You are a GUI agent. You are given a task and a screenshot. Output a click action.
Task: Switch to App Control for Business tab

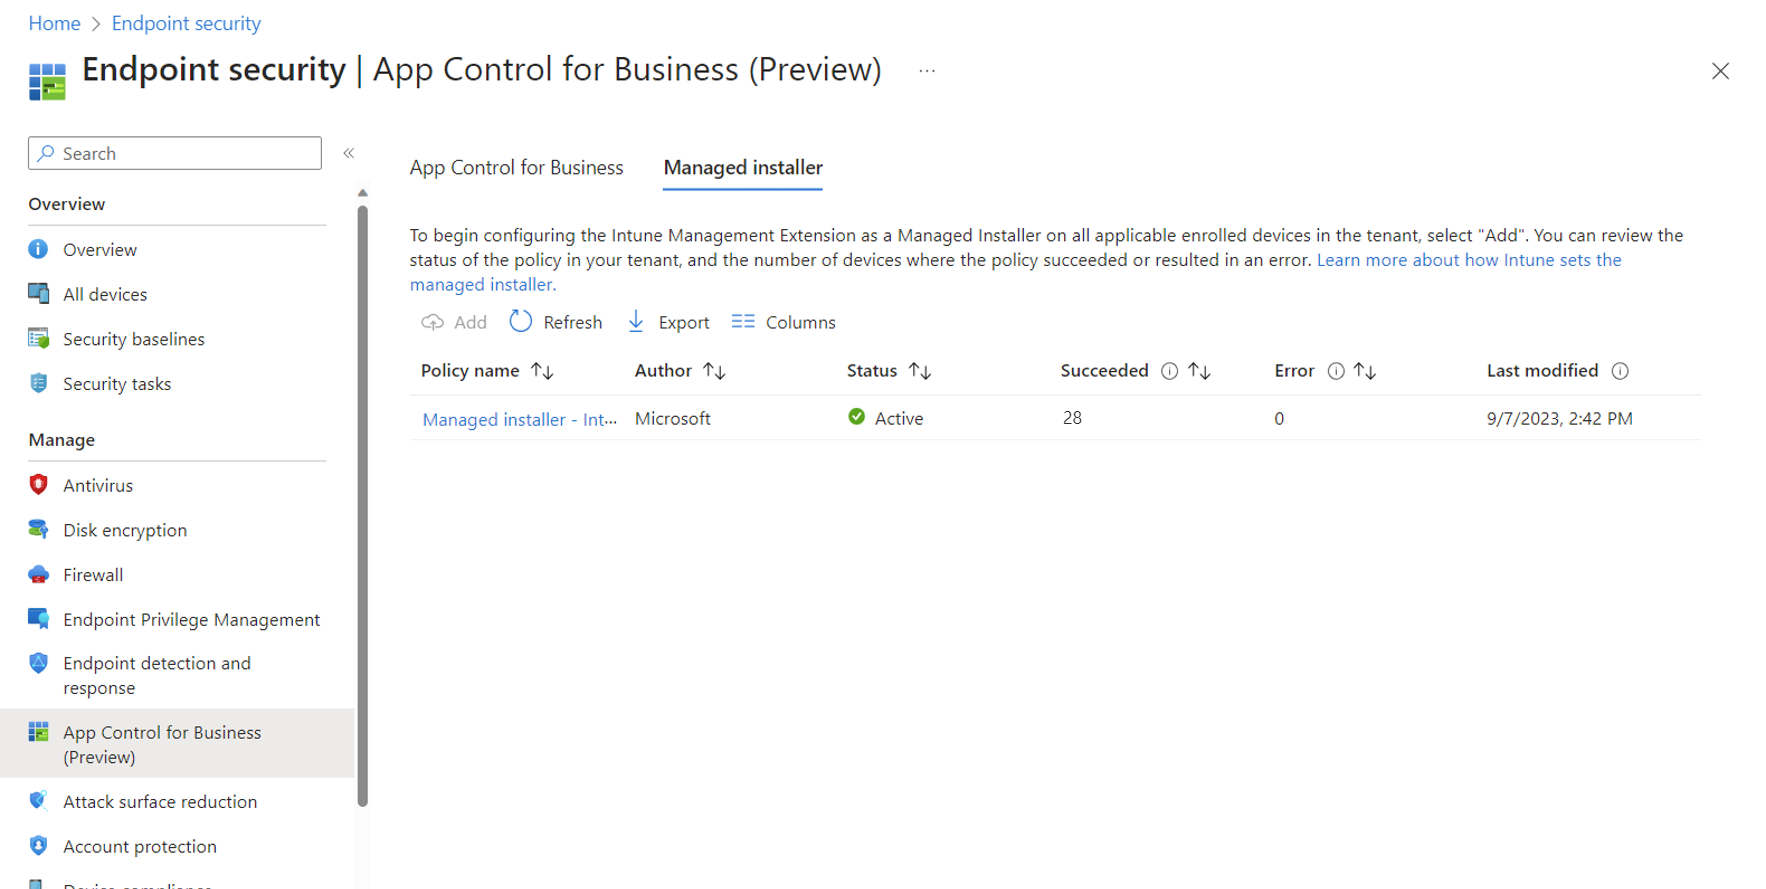coord(516,167)
